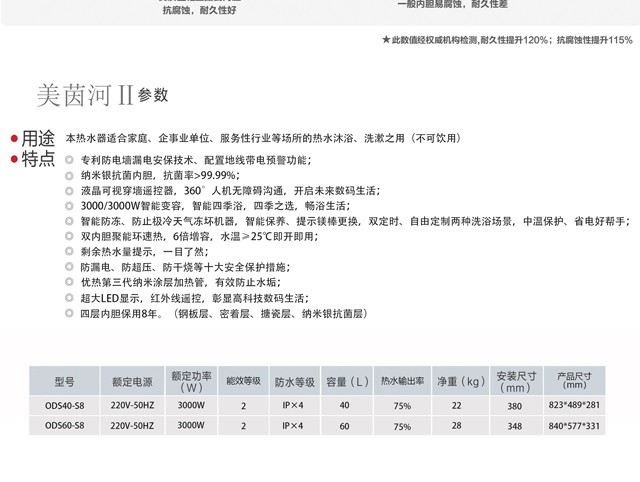
Task: Click the line 超大LED显示，红外线遥控
Action: coord(195,298)
